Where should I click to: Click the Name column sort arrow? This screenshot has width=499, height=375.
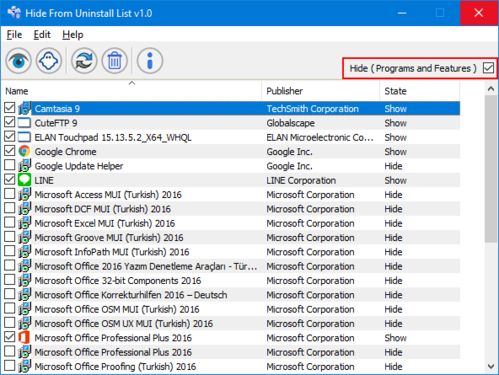point(132,83)
